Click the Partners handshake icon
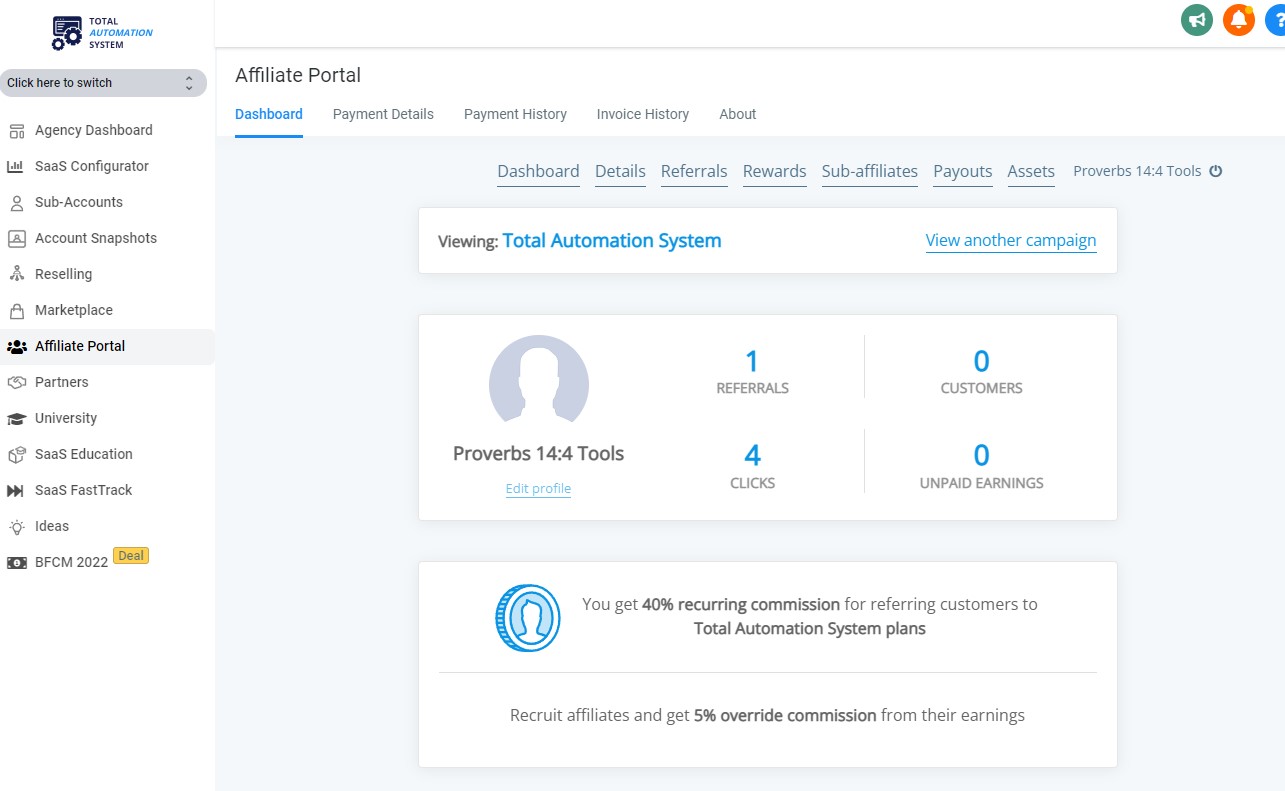 point(16,382)
